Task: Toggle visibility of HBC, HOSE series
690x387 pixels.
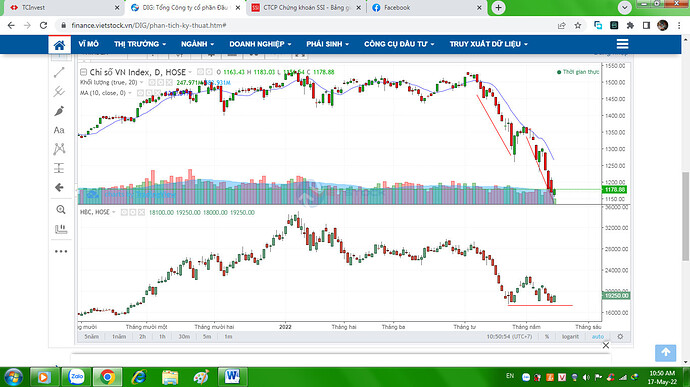Action: 124,212
